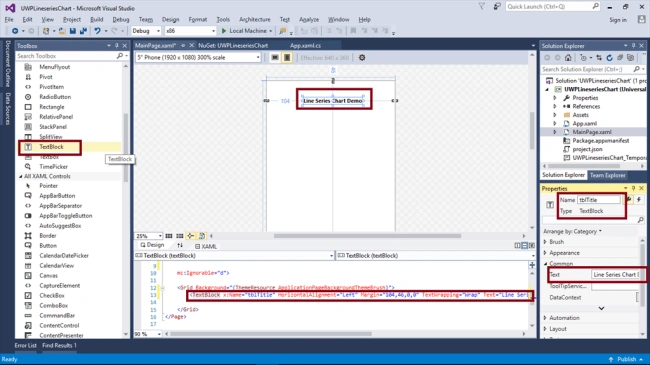Select the ComboBox control in Toolbox
The width and height of the screenshot is (650, 365).
coord(53,305)
